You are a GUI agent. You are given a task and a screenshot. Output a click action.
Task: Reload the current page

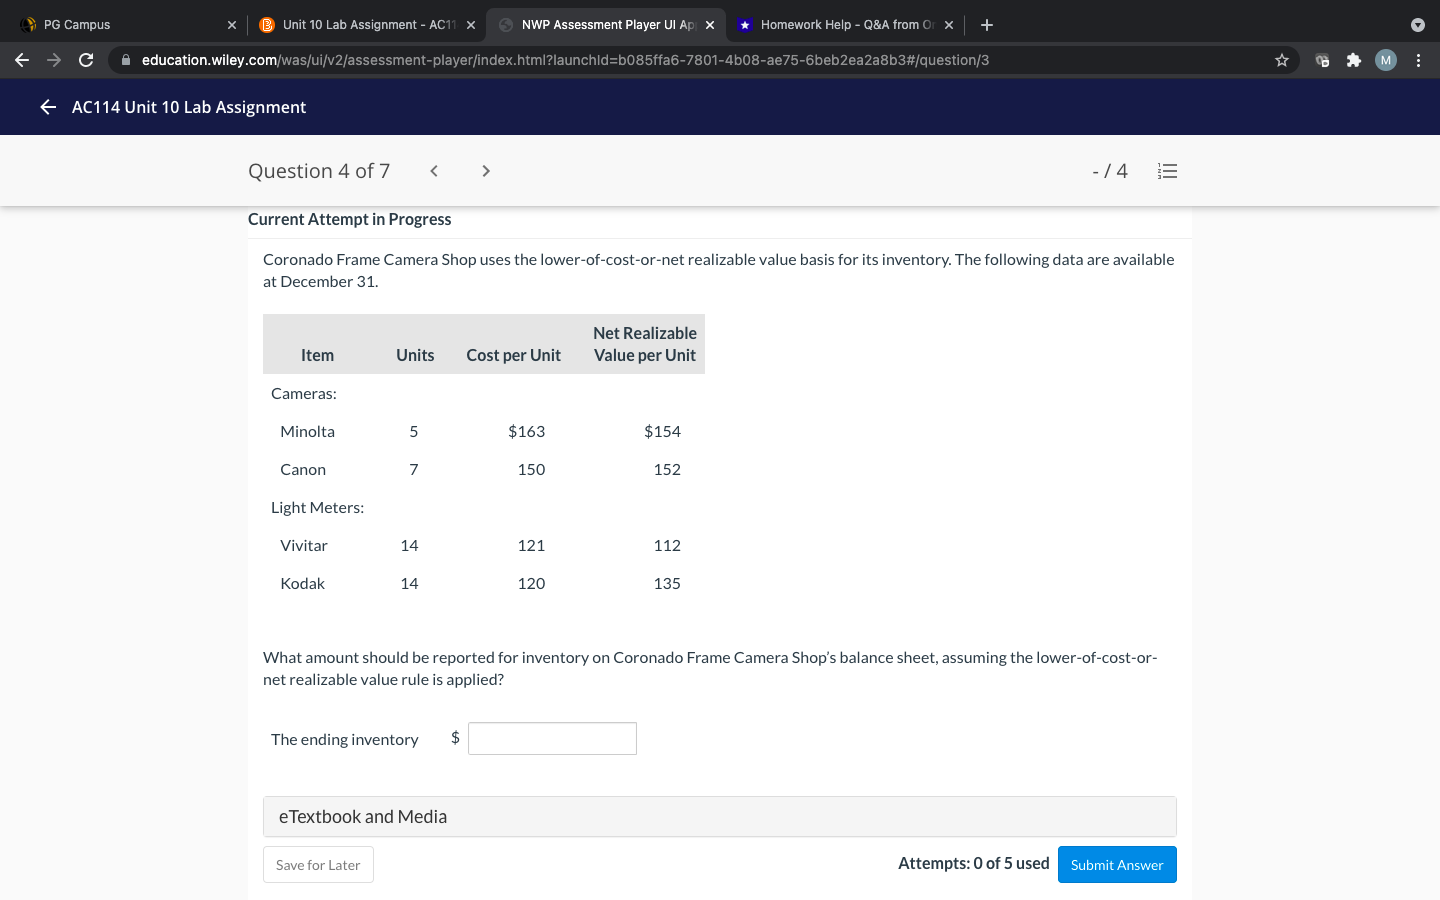(86, 60)
